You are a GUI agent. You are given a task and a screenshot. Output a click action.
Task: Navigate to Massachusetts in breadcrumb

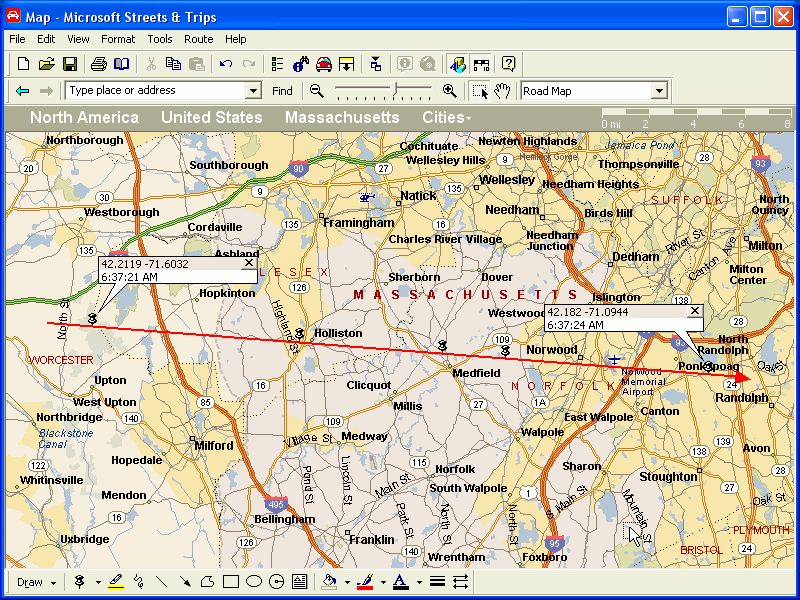click(x=342, y=117)
